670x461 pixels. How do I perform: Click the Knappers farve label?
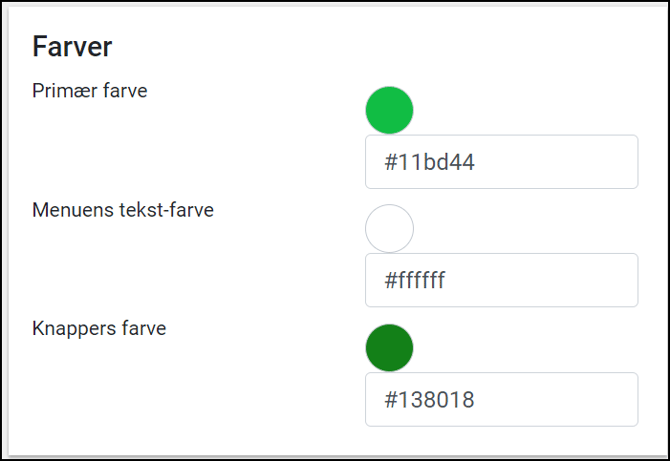pyautogui.click(x=99, y=328)
